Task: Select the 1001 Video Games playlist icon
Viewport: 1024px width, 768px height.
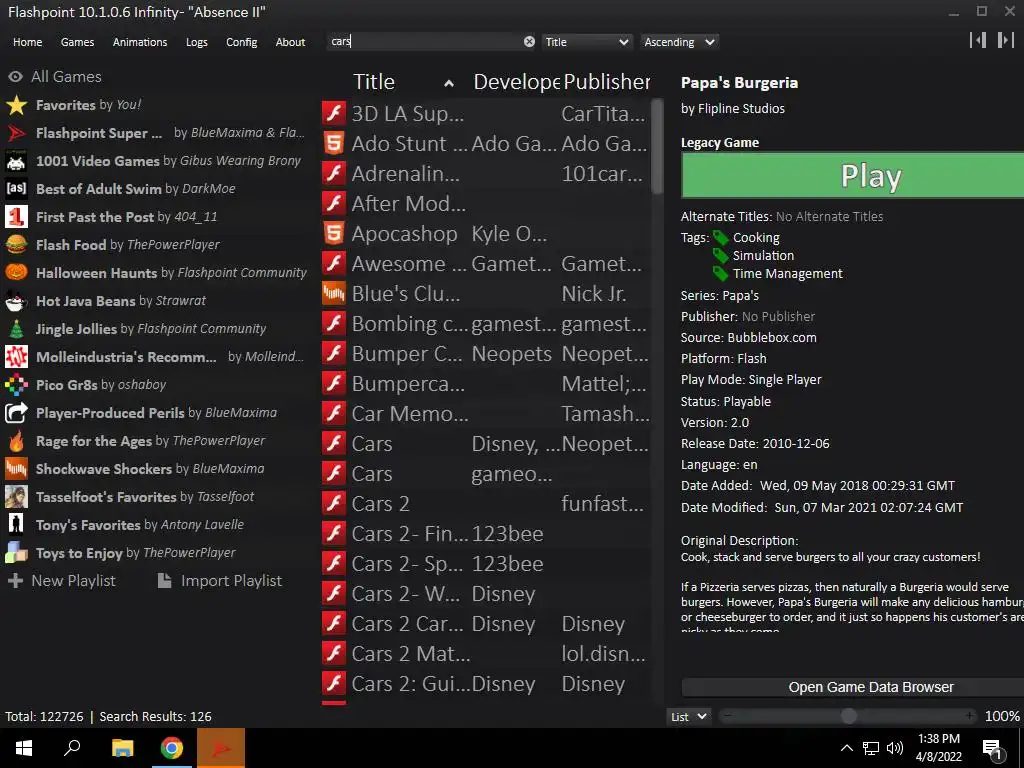Action: tap(16, 161)
